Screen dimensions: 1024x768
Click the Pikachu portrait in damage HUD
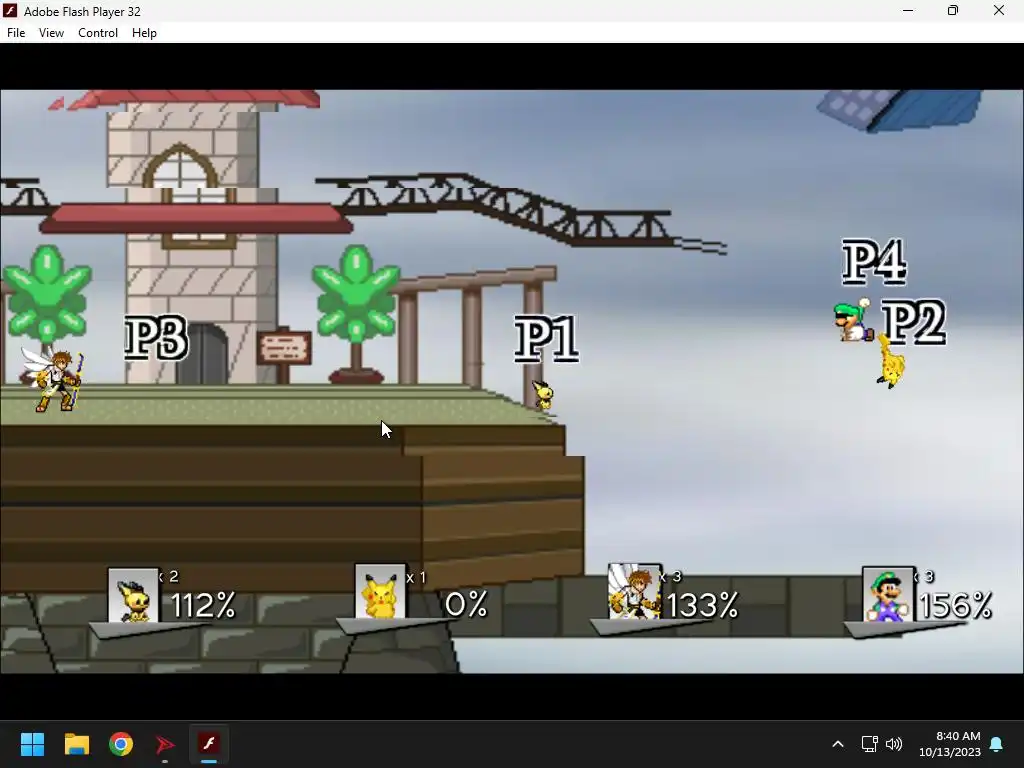pyautogui.click(x=380, y=592)
